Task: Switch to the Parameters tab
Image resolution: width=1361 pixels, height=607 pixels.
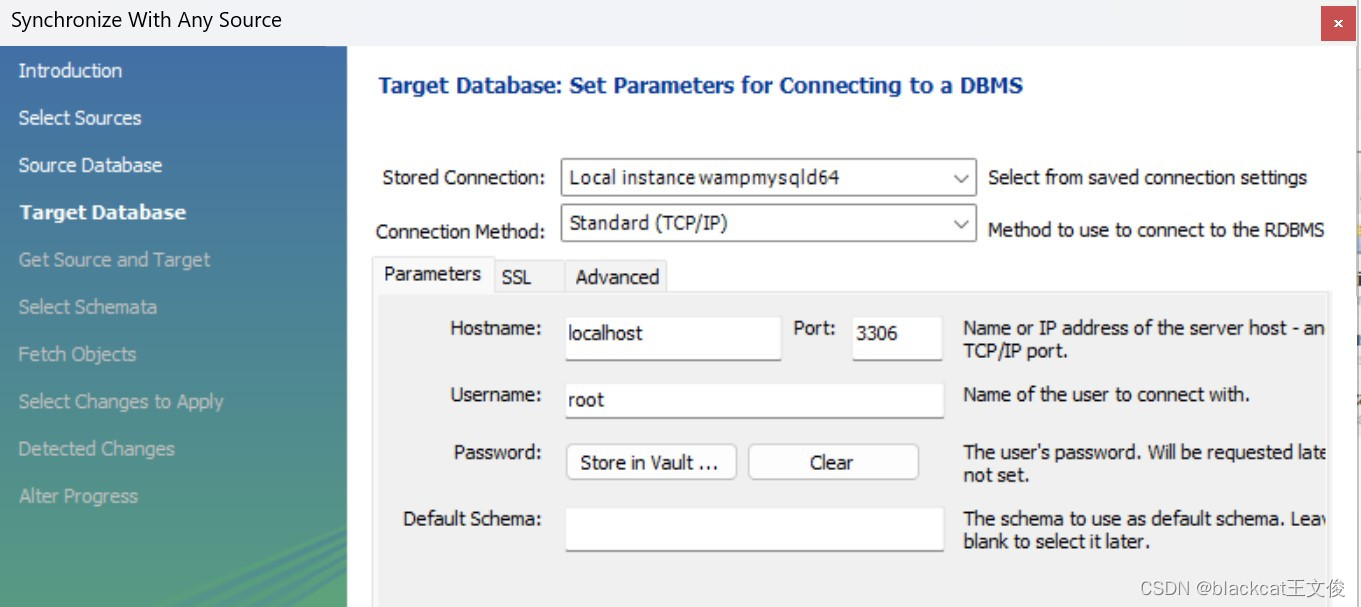Action: coord(432,274)
